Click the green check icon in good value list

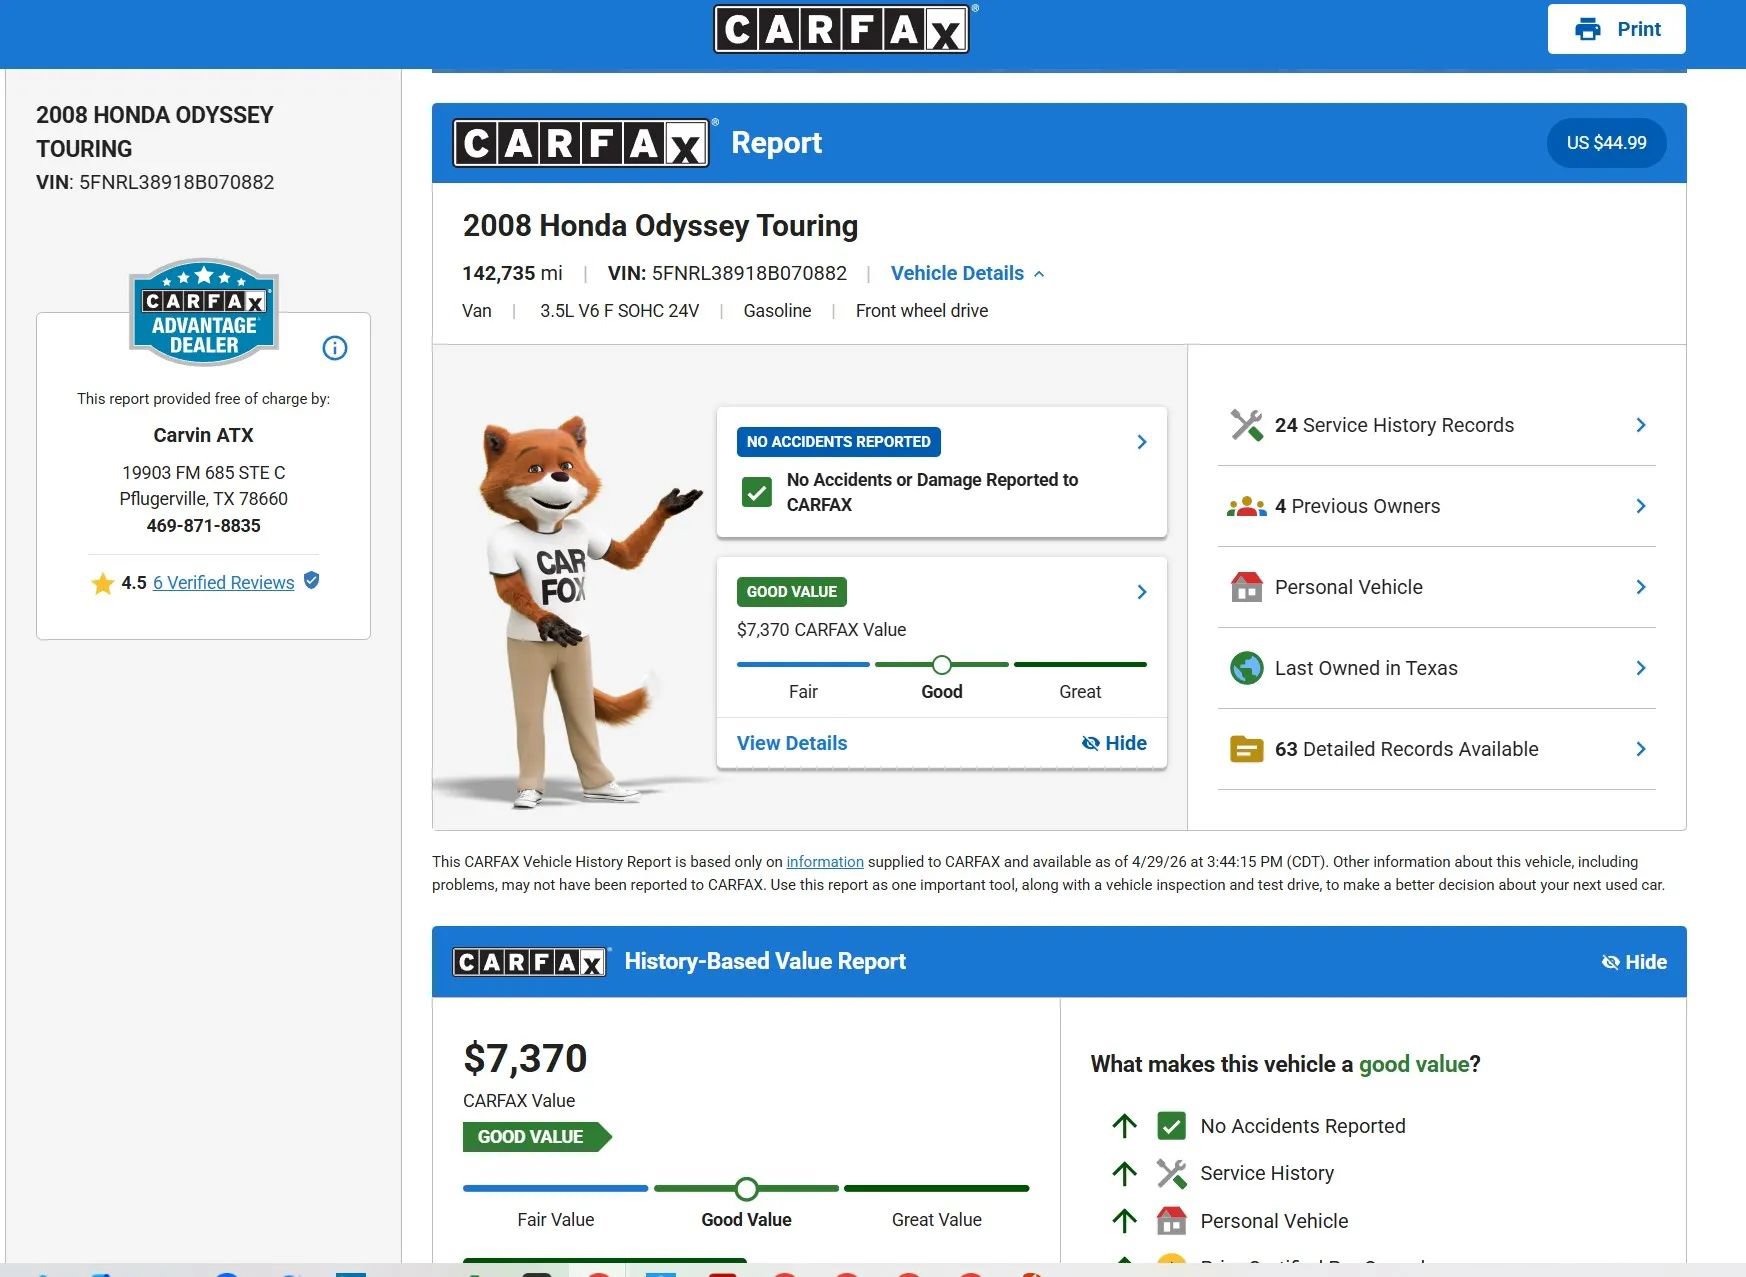[1171, 1126]
